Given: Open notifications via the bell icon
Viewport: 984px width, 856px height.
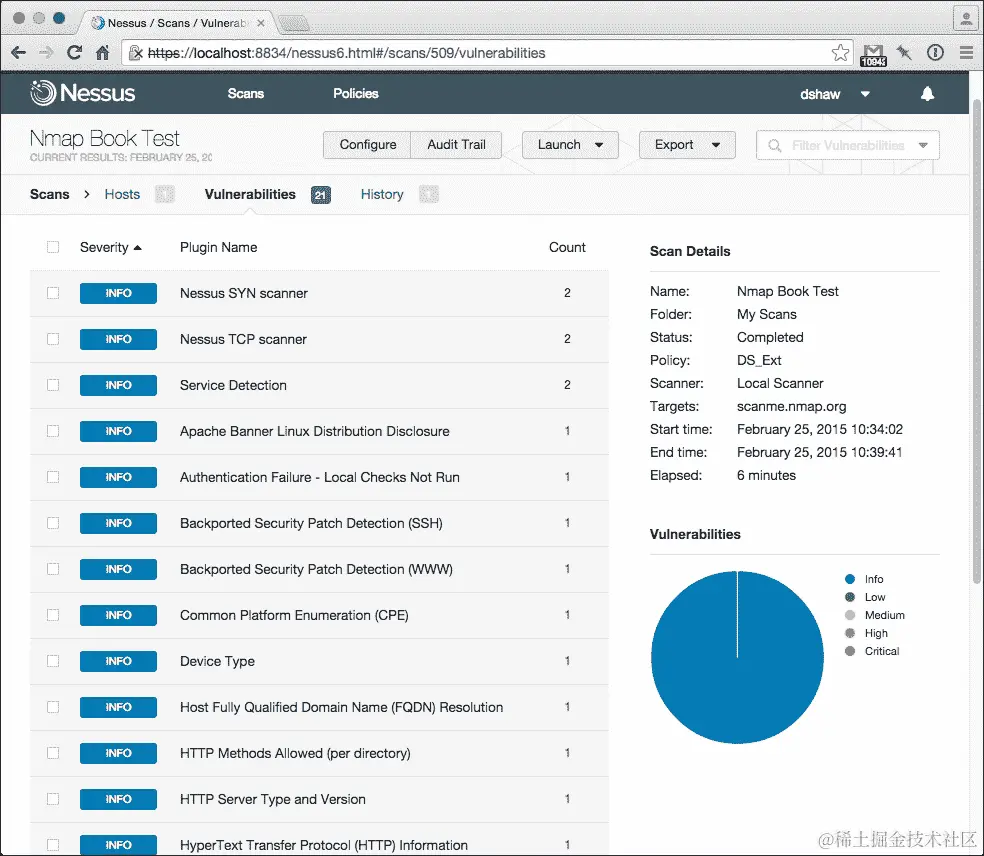Looking at the screenshot, I should pyautogui.click(x=927, y=94).
